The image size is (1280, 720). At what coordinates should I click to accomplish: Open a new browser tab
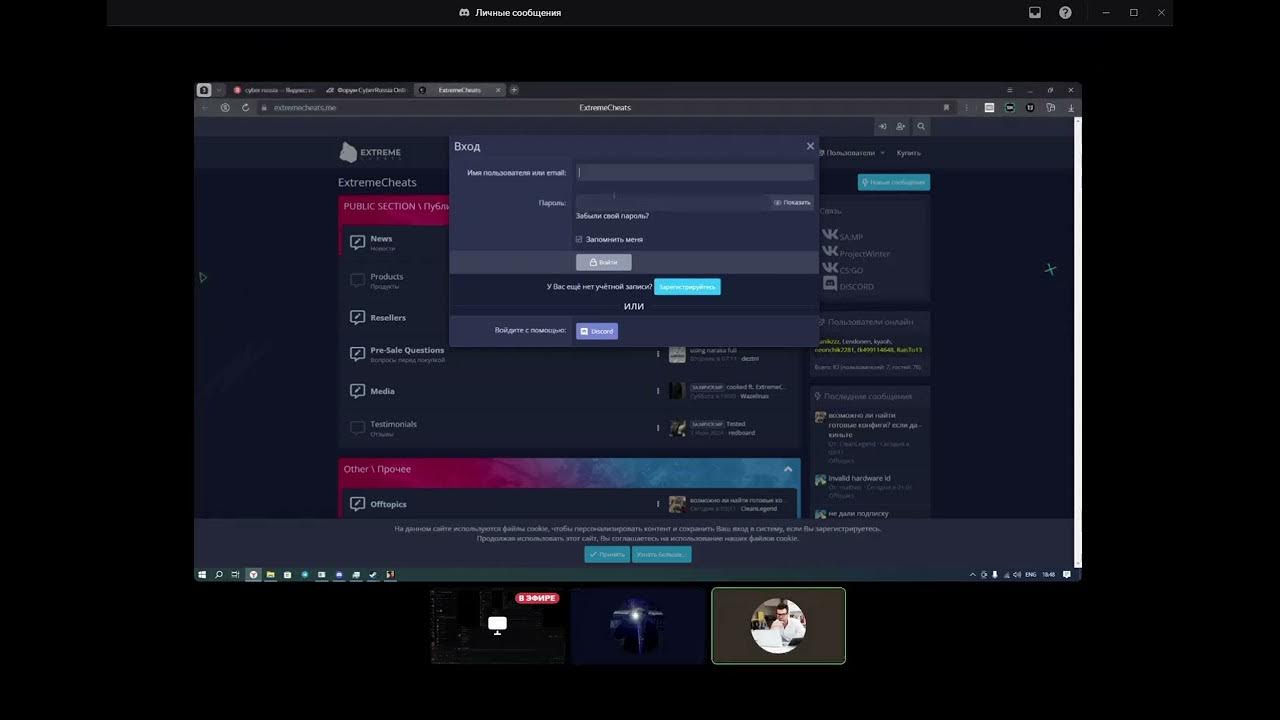[x=514, y=90]
